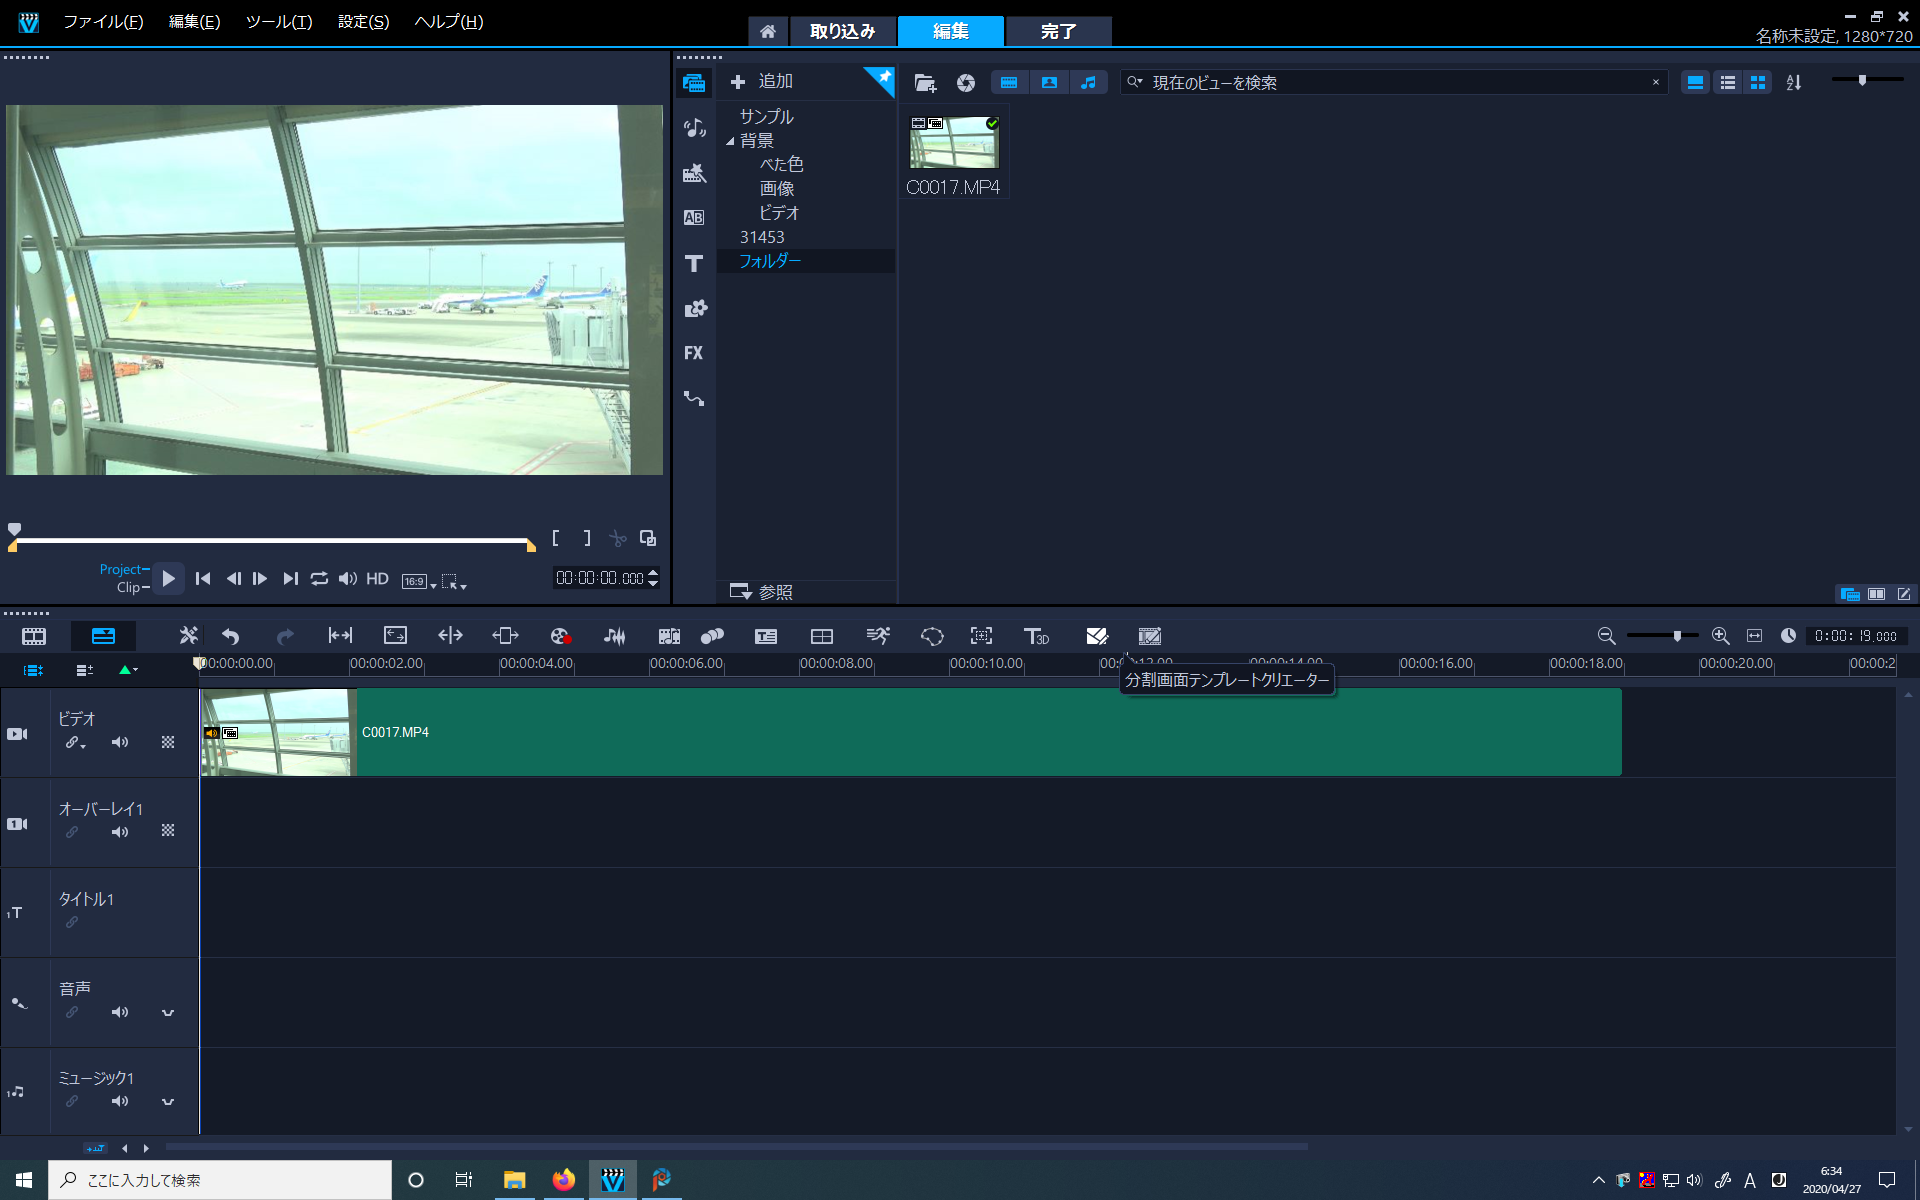Open the customize toolbar tools icon

[188, 636]
